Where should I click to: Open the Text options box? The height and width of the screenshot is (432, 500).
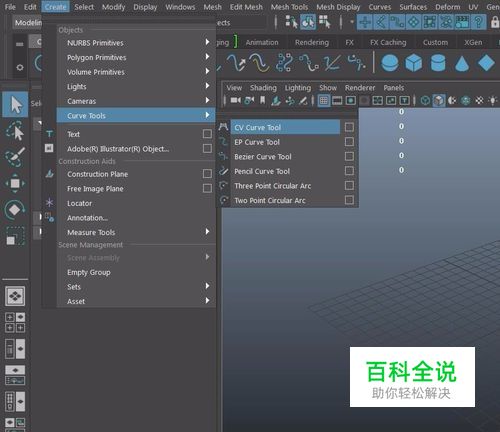click(207, 134)
